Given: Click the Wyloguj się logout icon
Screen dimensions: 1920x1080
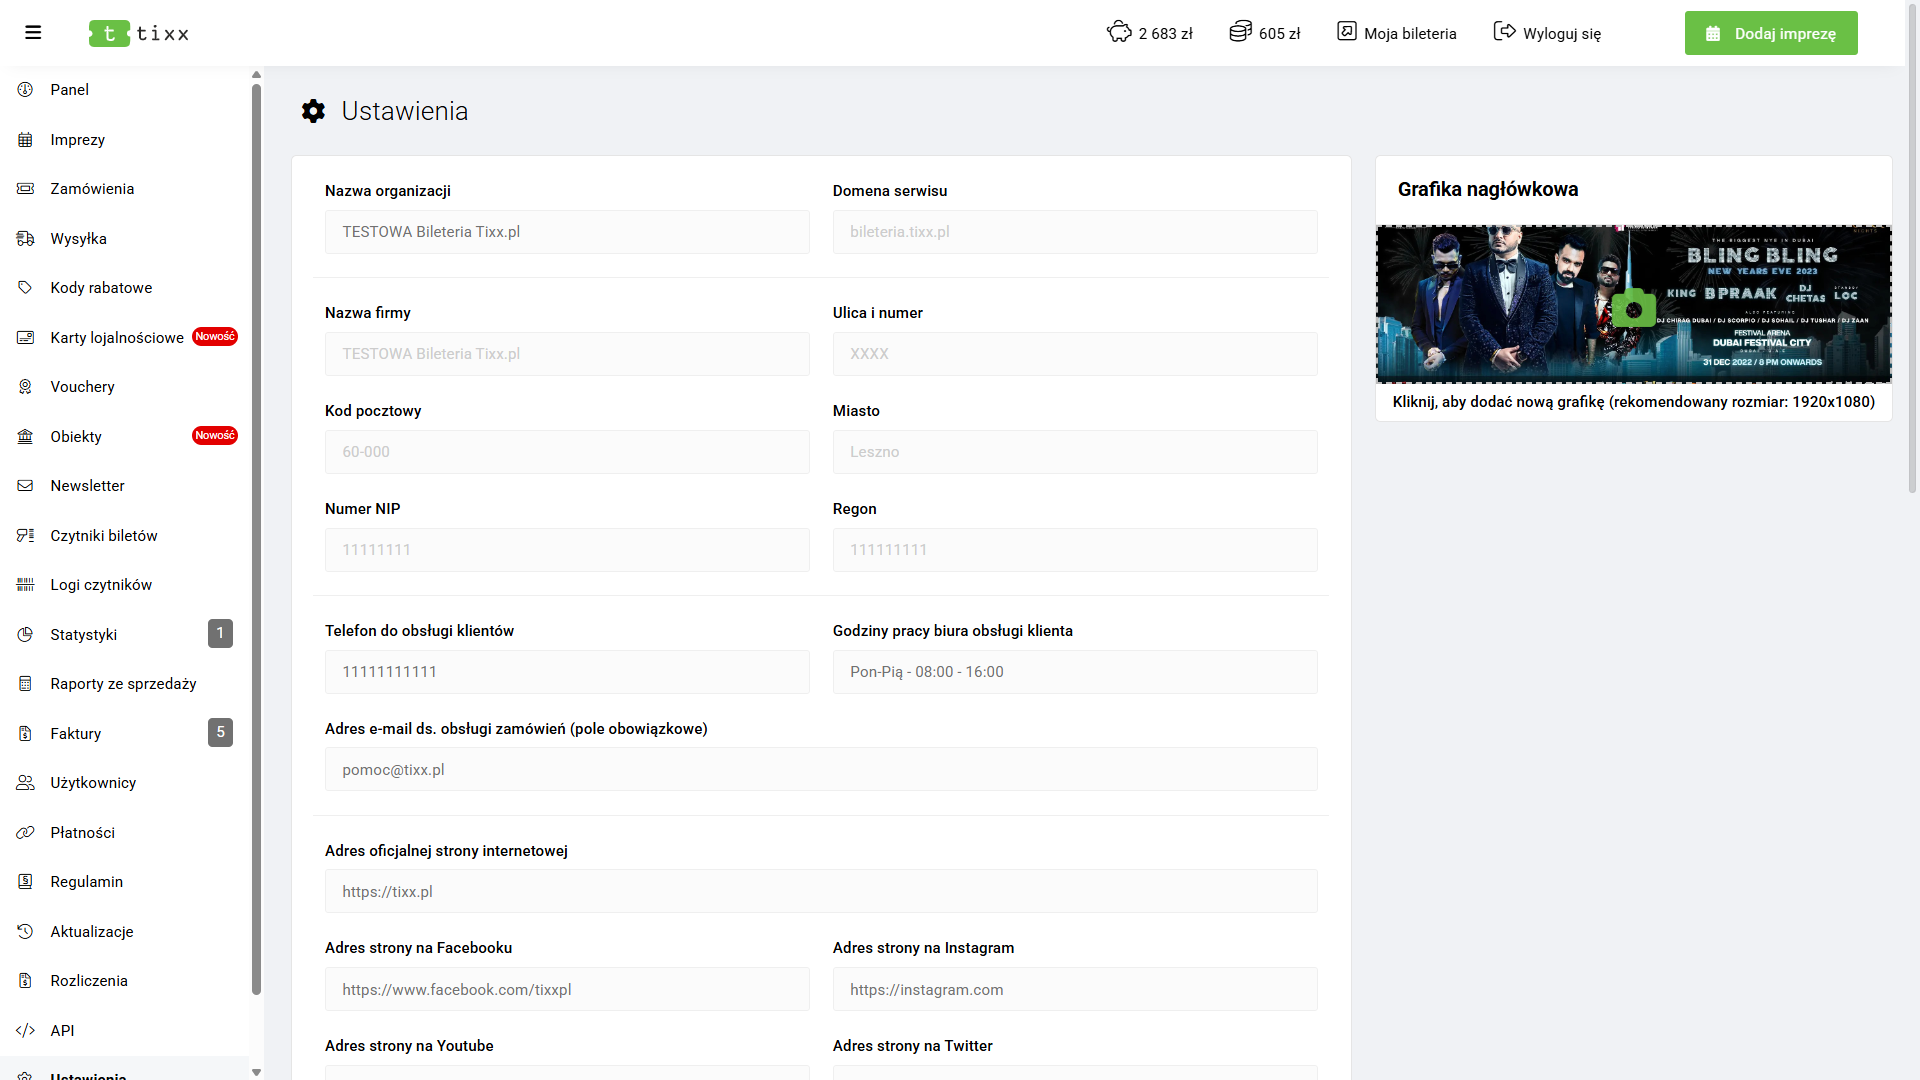Looking at the screenshot, I should pyautogui.click(x=1504, y=32).
